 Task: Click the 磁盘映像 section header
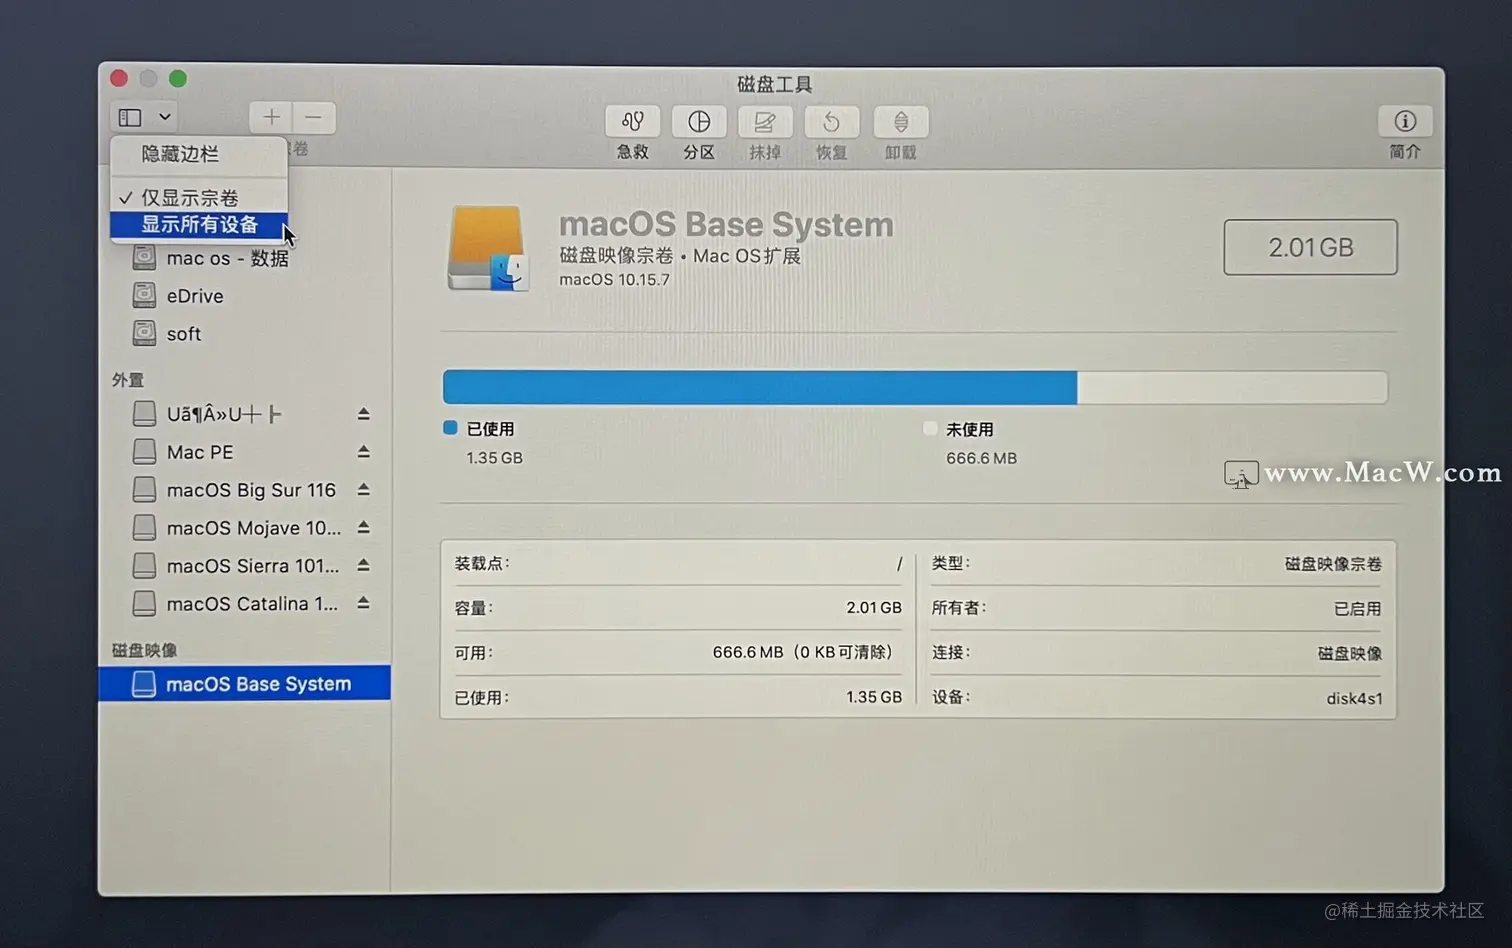(x=144, y=650)
